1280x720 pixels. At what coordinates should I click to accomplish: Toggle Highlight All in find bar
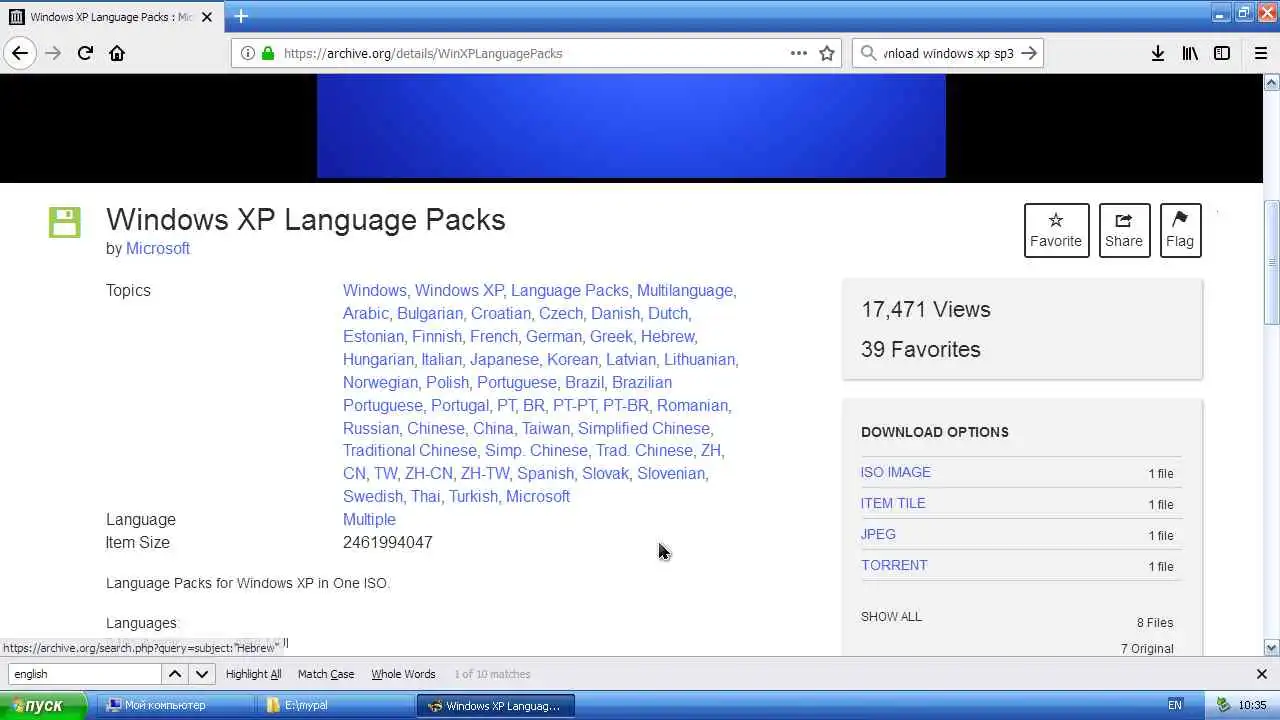253,674
